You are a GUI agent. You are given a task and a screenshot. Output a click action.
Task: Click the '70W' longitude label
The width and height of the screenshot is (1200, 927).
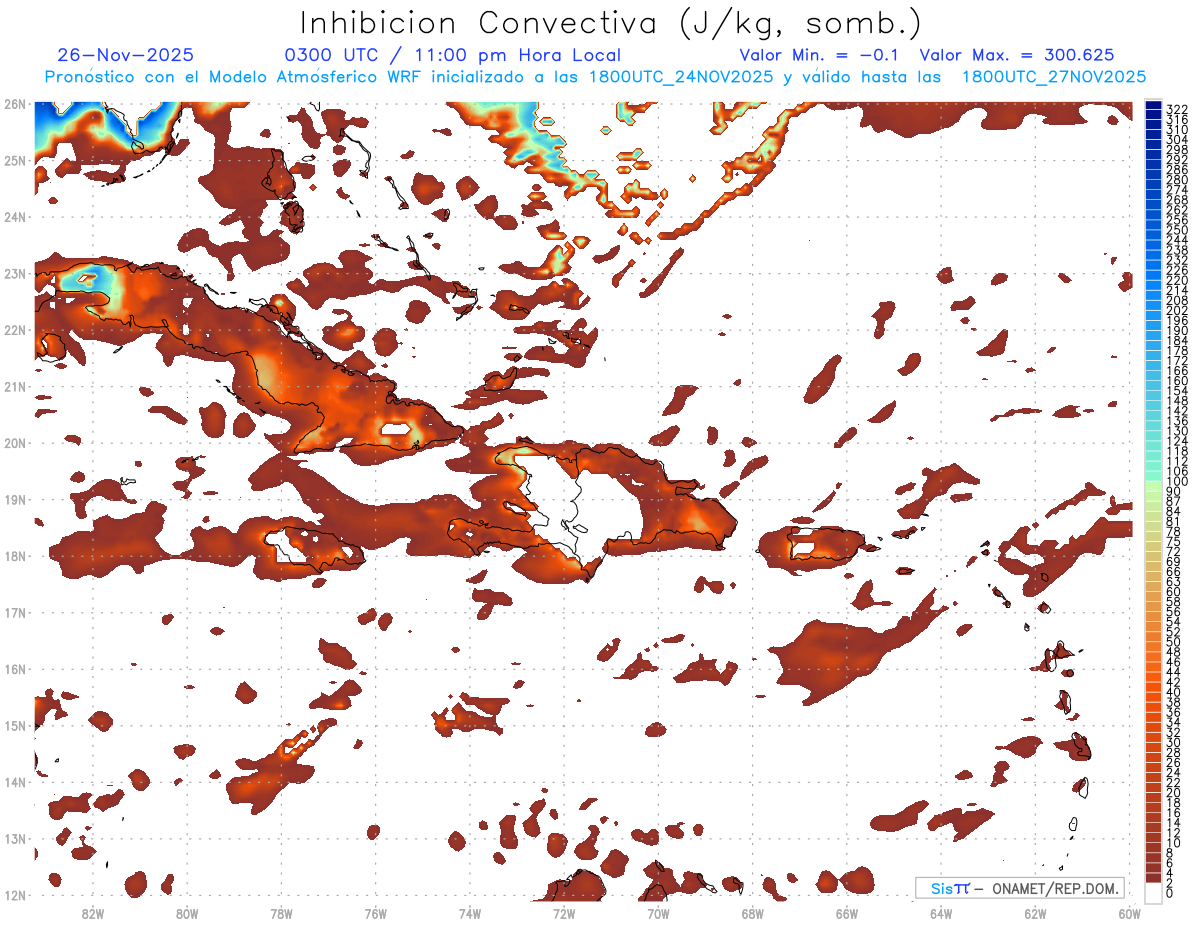point(658,913)
